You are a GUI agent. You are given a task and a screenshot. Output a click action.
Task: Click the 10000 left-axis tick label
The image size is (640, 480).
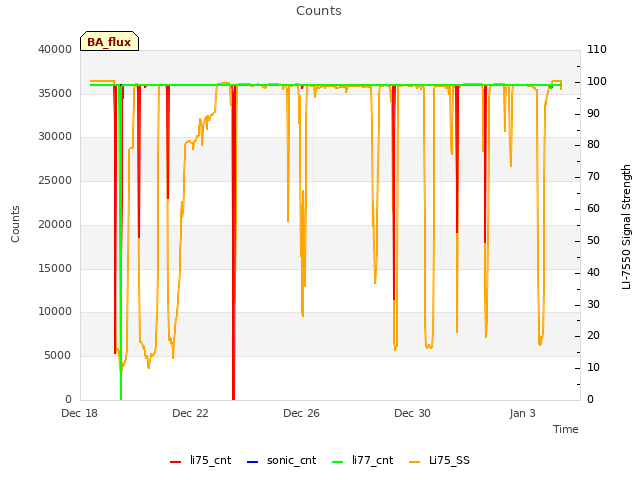tap(55, 311)
